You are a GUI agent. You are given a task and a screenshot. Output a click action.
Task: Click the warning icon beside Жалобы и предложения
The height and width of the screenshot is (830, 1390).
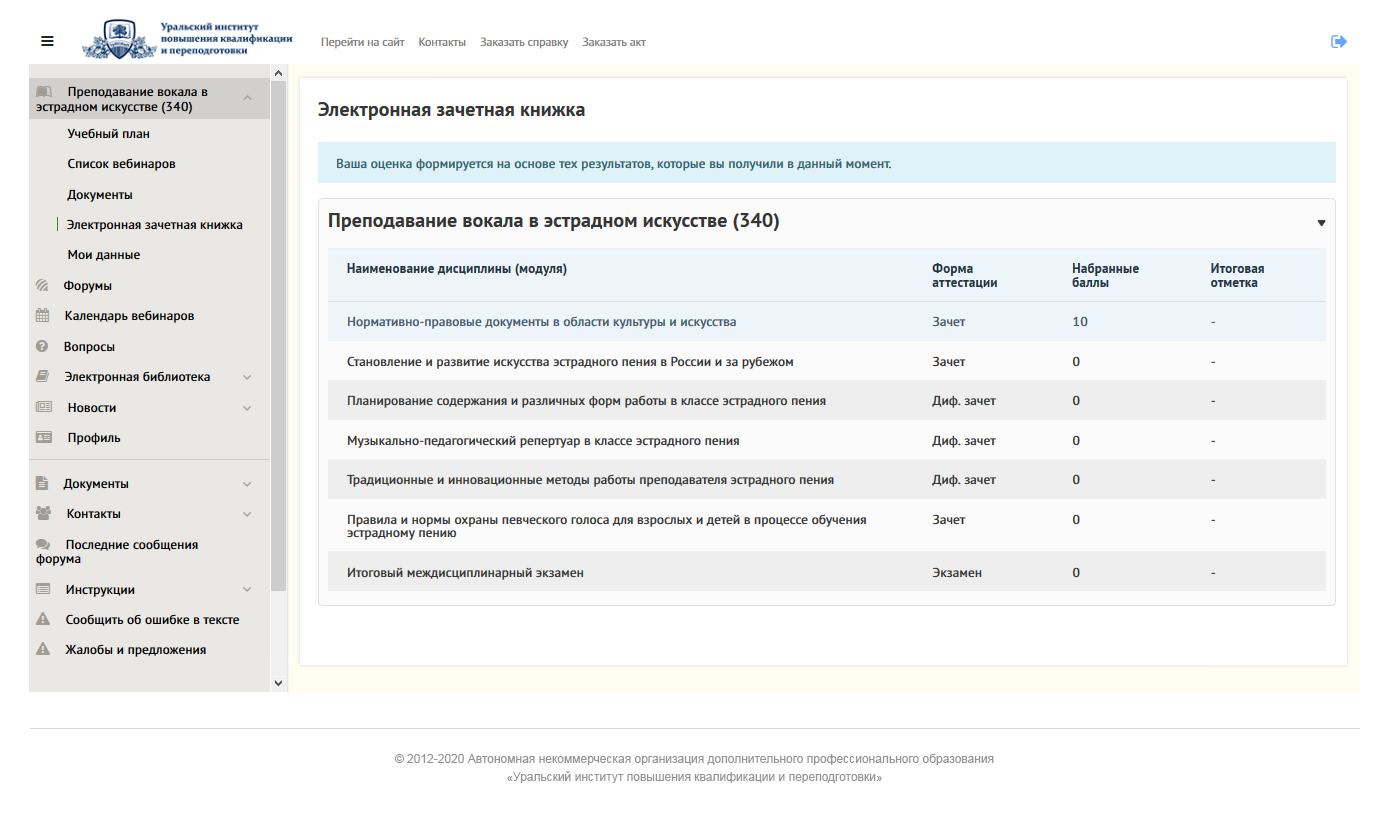point(43,650)
